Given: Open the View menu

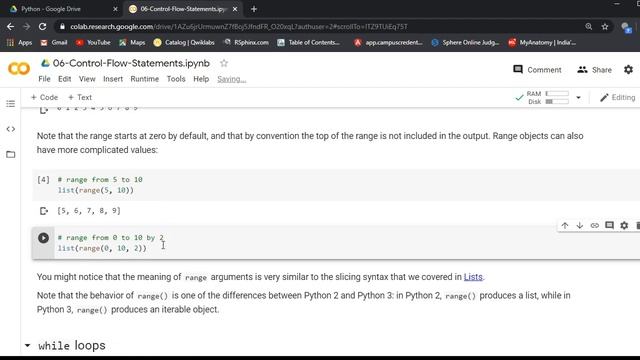Looking at the screenshot, I should point(87,79).
